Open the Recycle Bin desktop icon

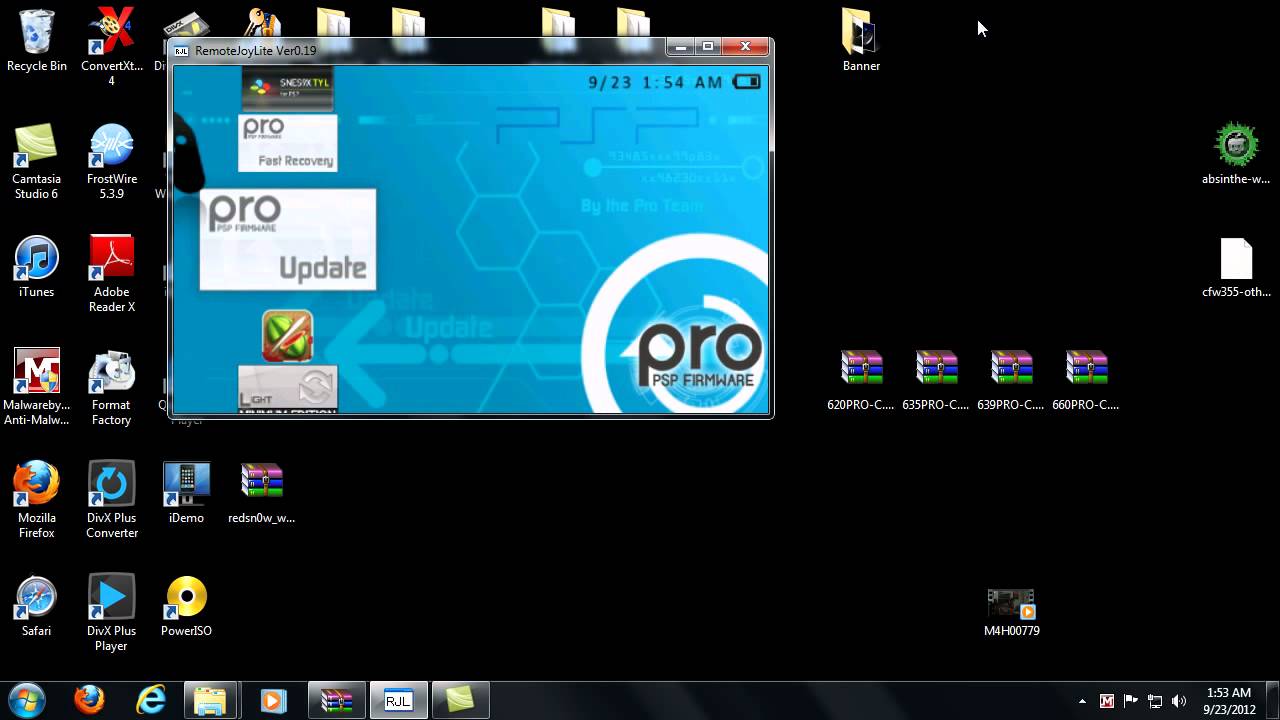[x=36, y=42]
